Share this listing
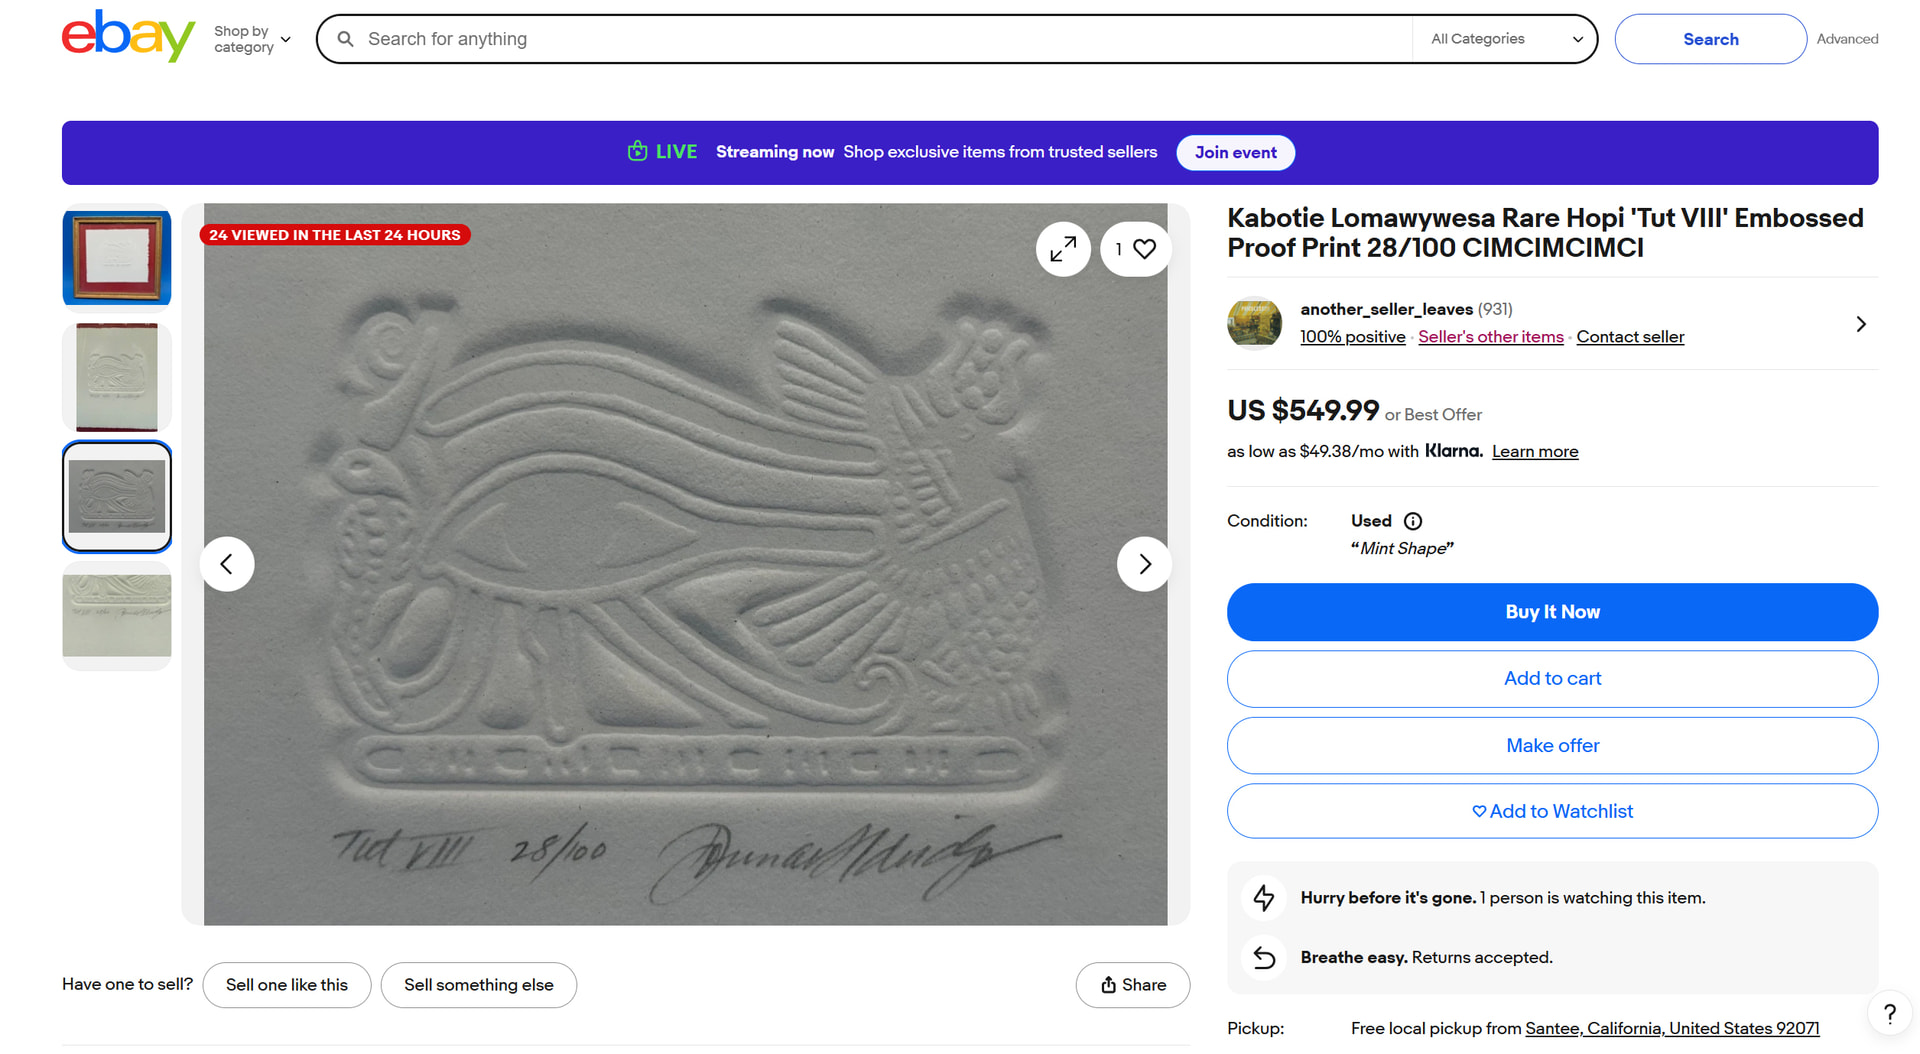The image size is (1920, 1054). (1133, 985)
